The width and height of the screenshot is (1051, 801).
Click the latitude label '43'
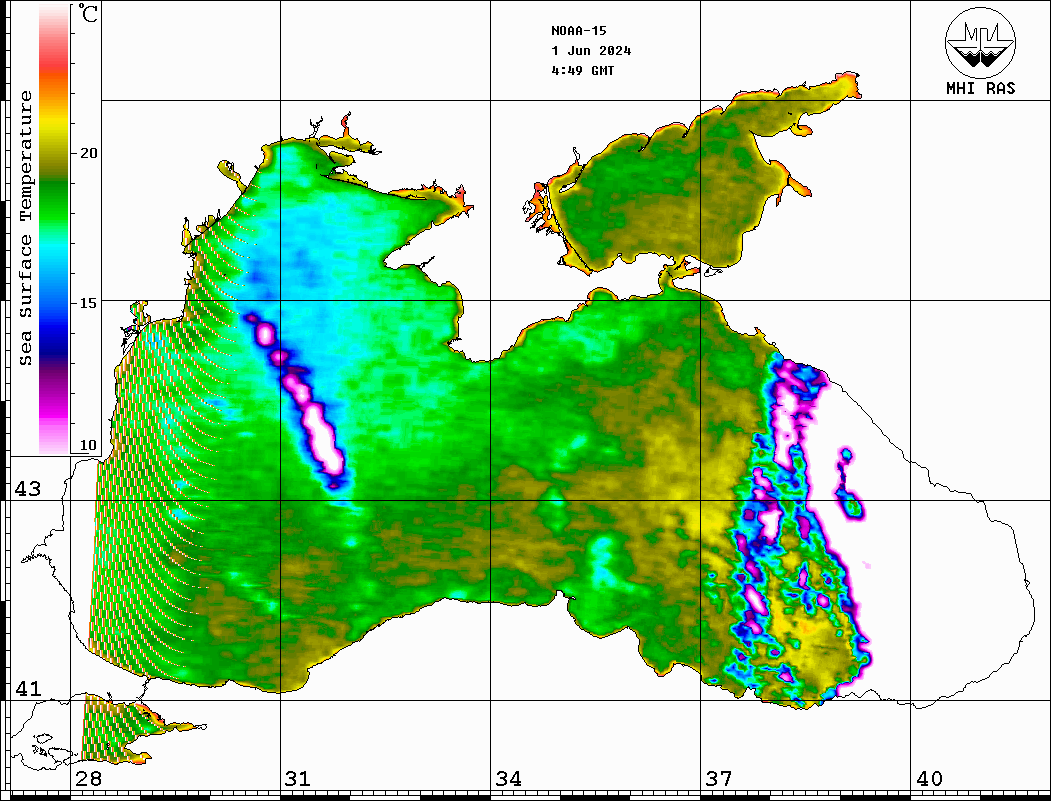click(x=27, y=489)
